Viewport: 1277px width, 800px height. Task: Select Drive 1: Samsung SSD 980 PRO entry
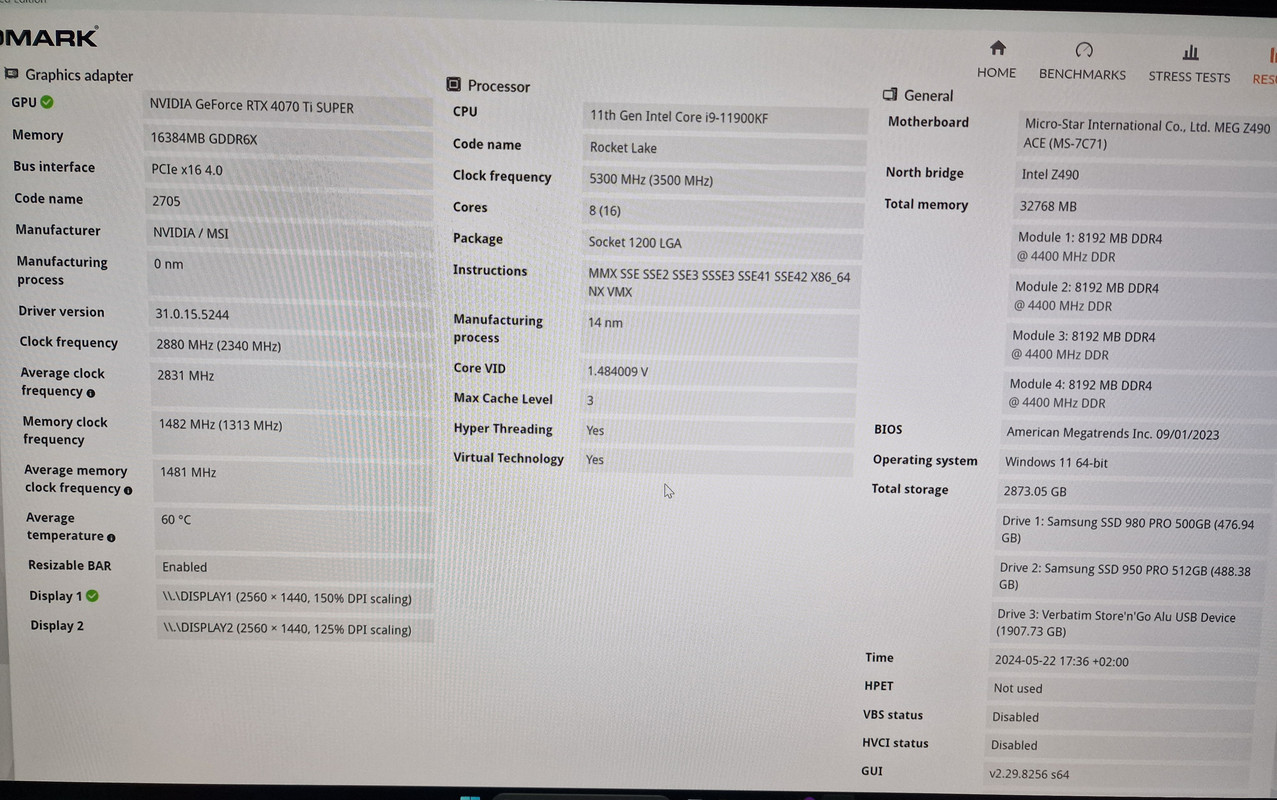[x=1127, y=530]
